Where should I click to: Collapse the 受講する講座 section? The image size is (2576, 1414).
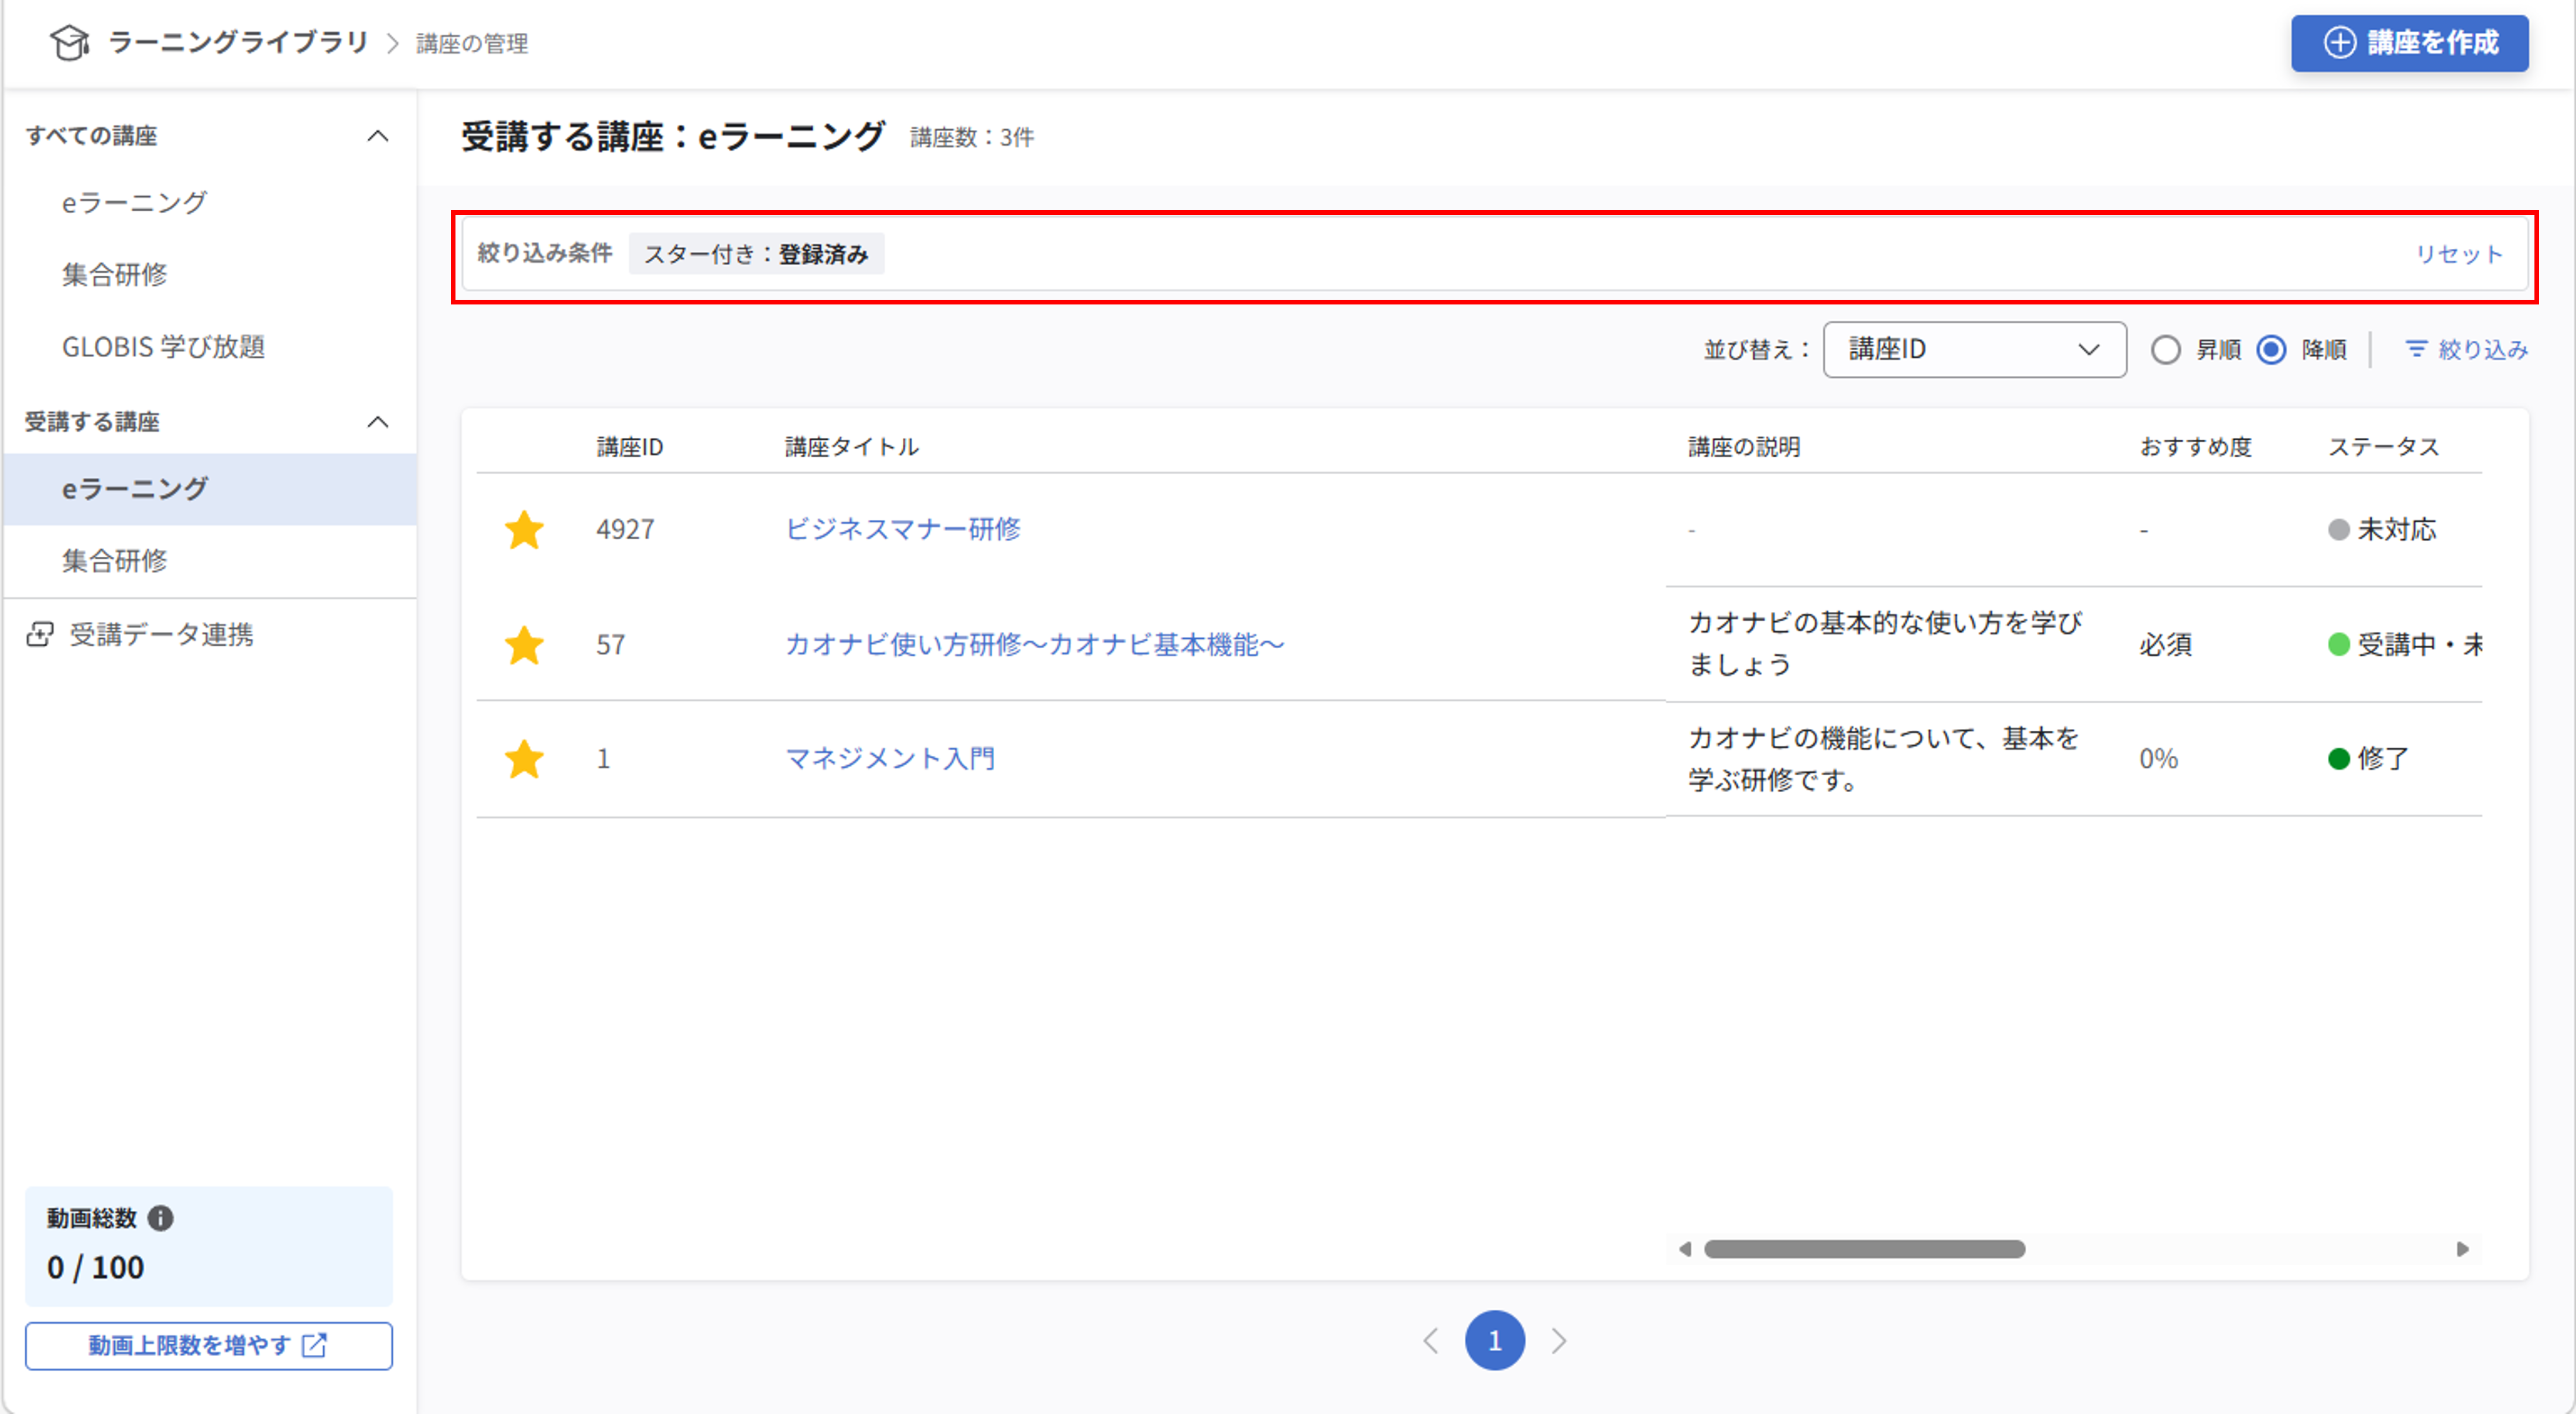coord(378,422)
